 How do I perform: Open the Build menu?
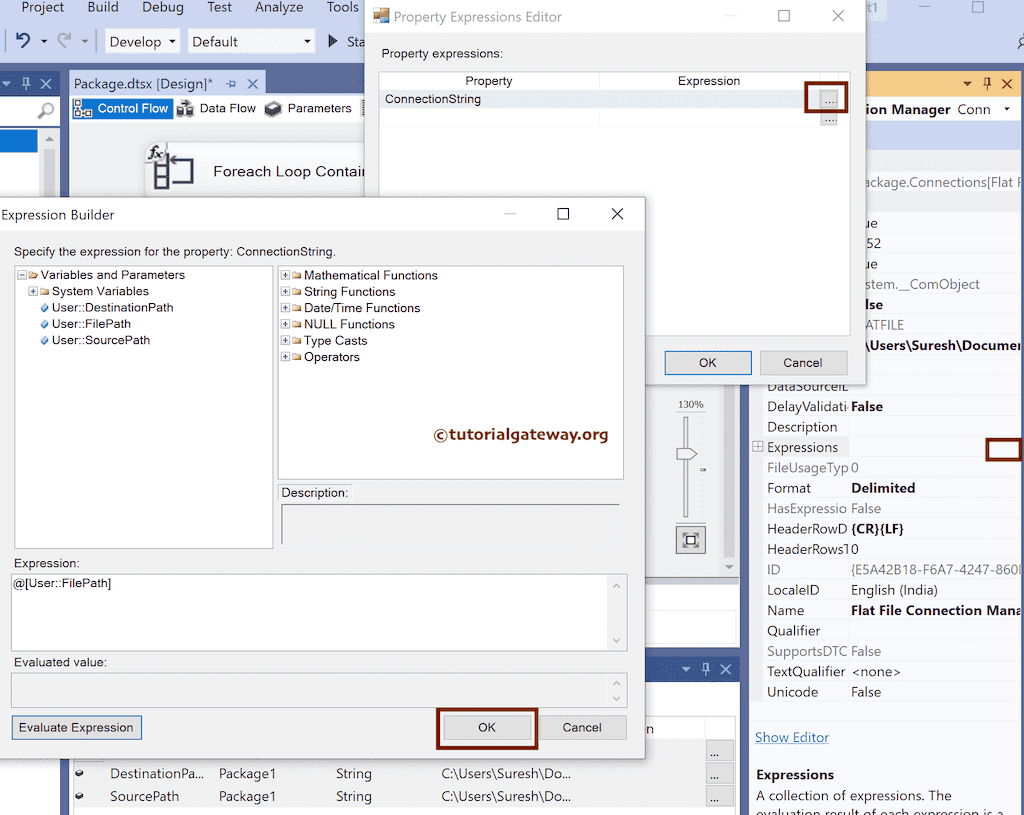(103, 7)
